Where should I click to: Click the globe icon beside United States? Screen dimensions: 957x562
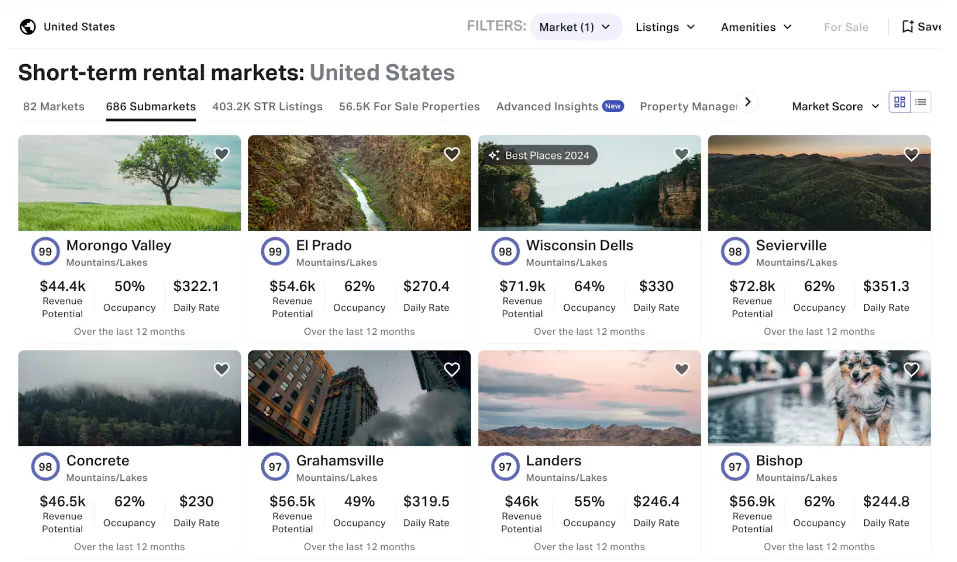pyautogui.click(x=27, y=27)
